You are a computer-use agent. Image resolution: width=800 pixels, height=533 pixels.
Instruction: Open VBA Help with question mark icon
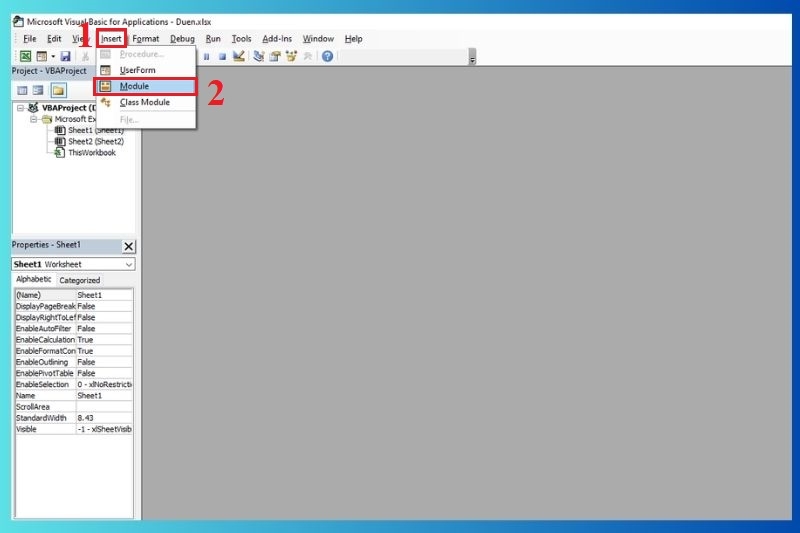tap(328, 56)
